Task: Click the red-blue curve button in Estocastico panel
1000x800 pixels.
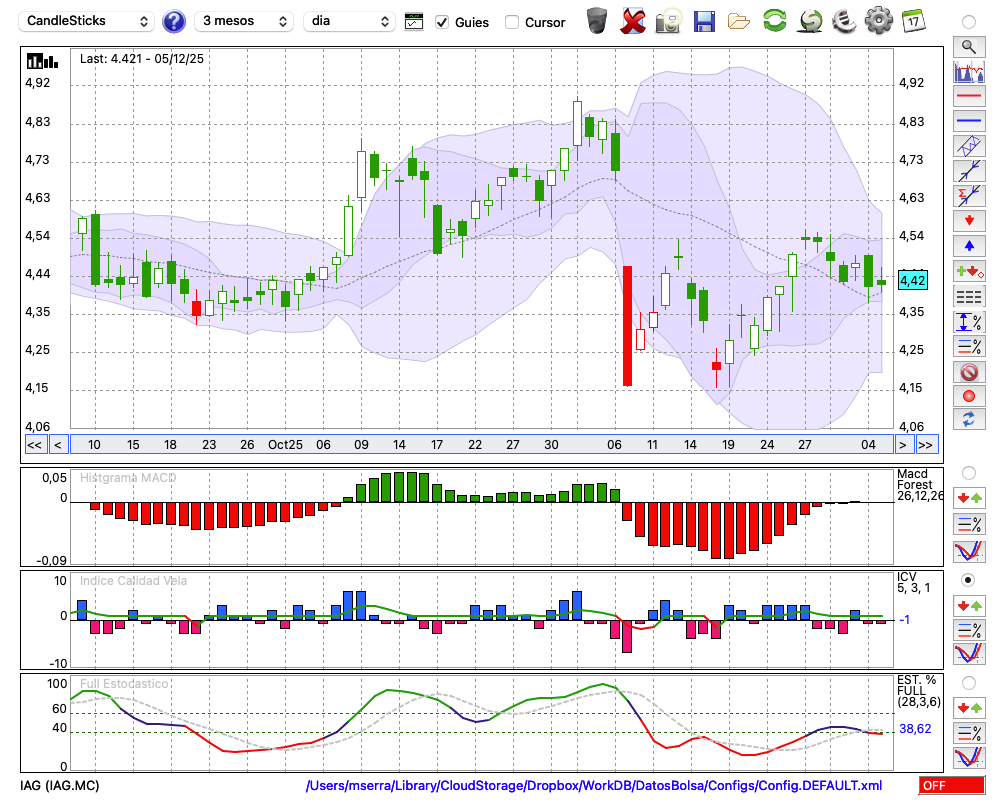Action: (x=969, y=757)
